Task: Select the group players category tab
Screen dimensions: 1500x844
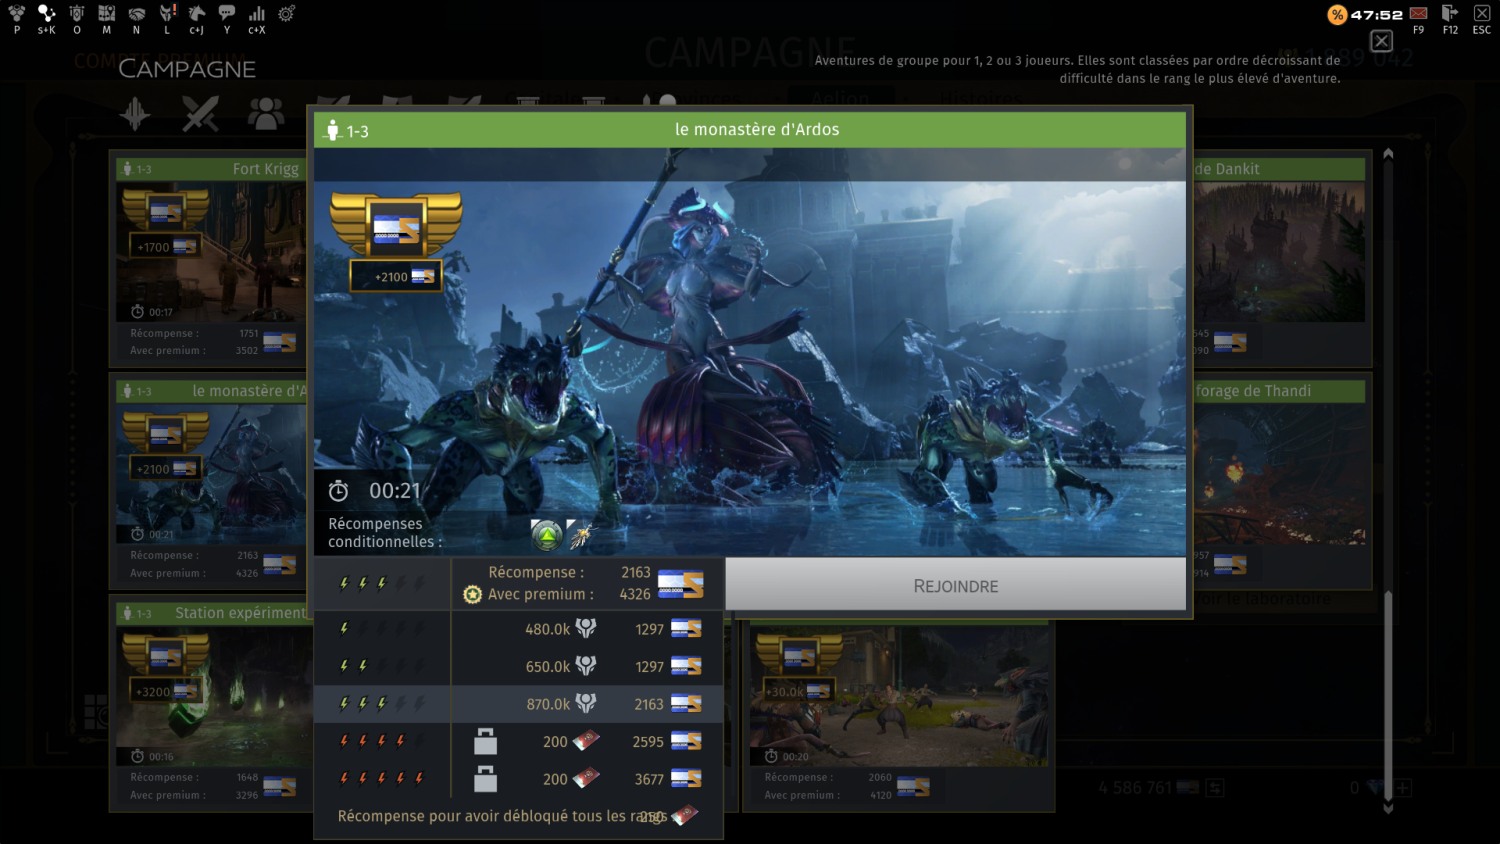Action: pos(266,114)
